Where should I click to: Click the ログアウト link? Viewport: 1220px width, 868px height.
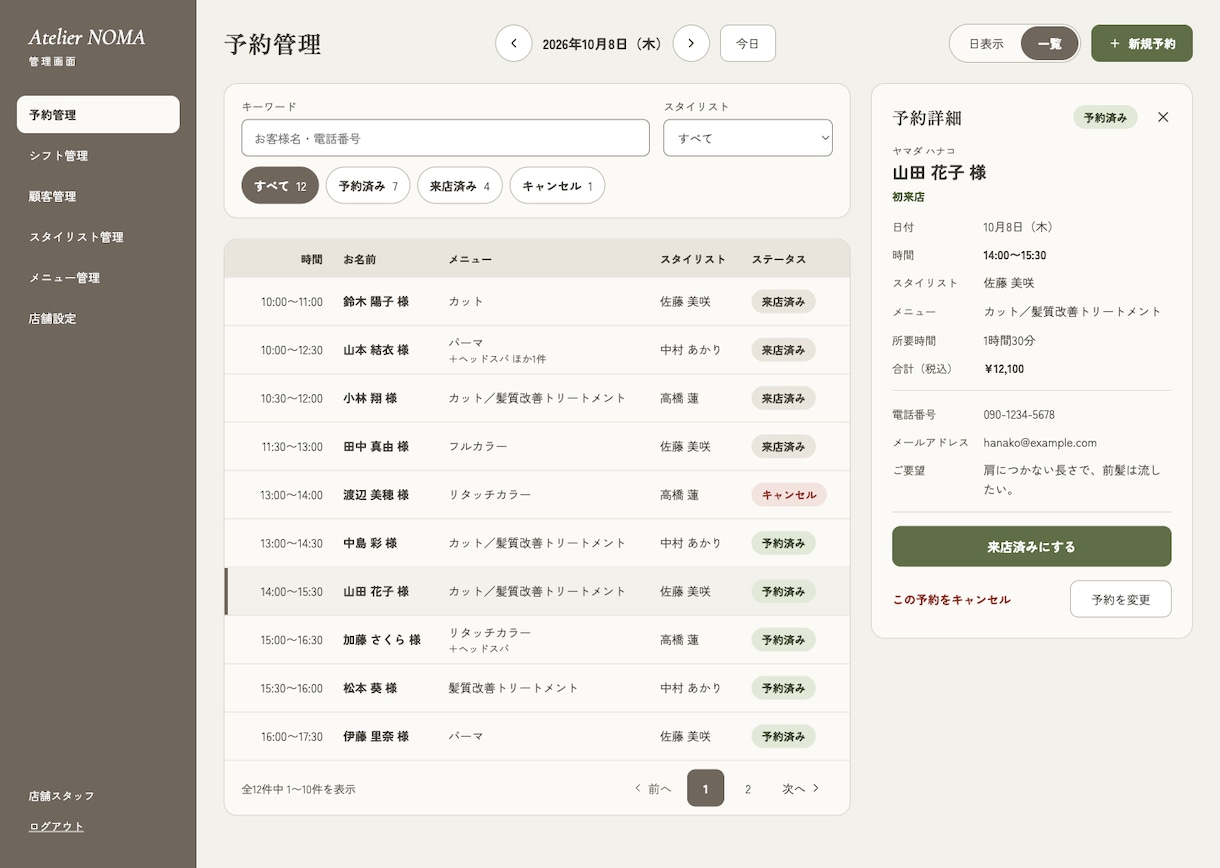point(57,826)
